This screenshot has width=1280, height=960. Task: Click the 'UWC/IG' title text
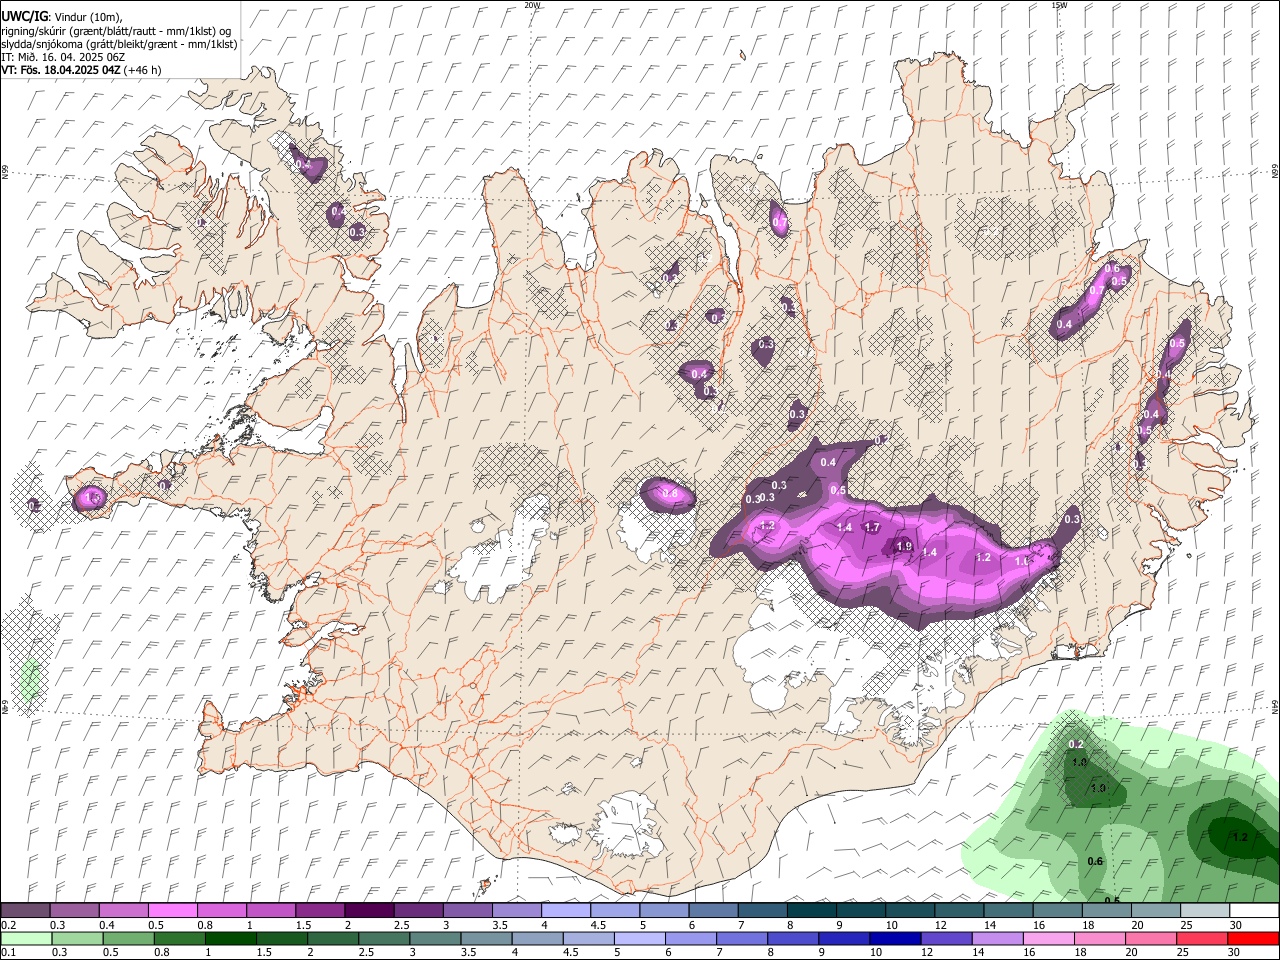click(x=23, y=16)
